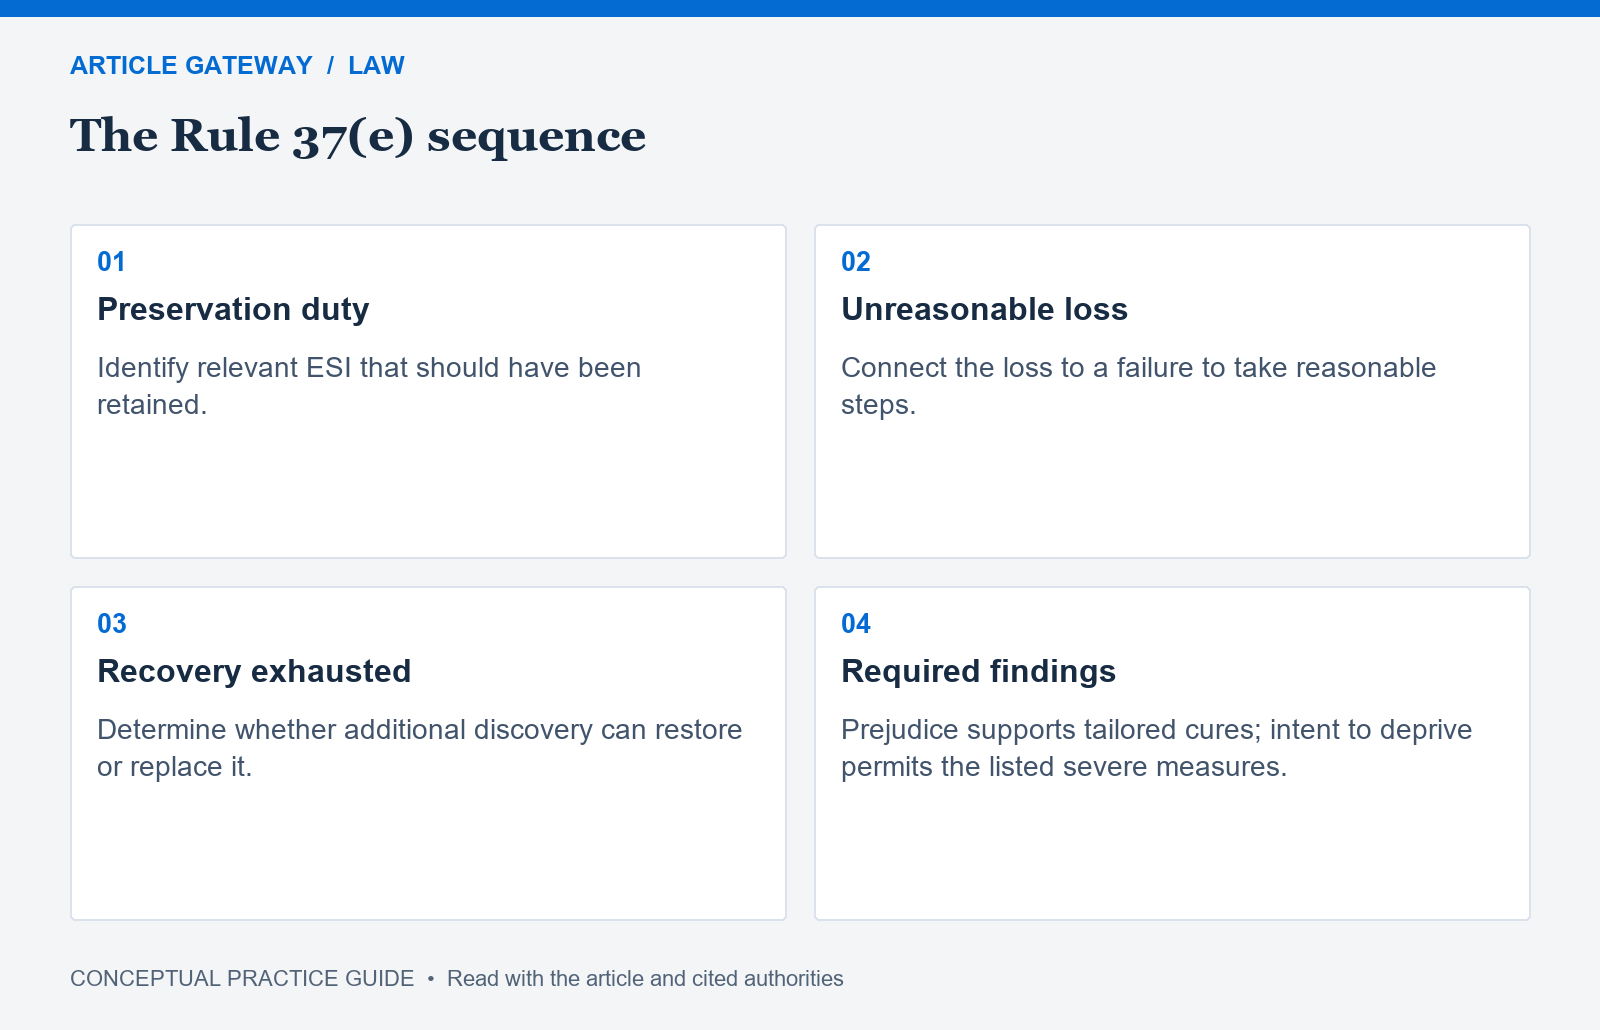Click step number 02
The image size is (1600, 1030).
856,262
